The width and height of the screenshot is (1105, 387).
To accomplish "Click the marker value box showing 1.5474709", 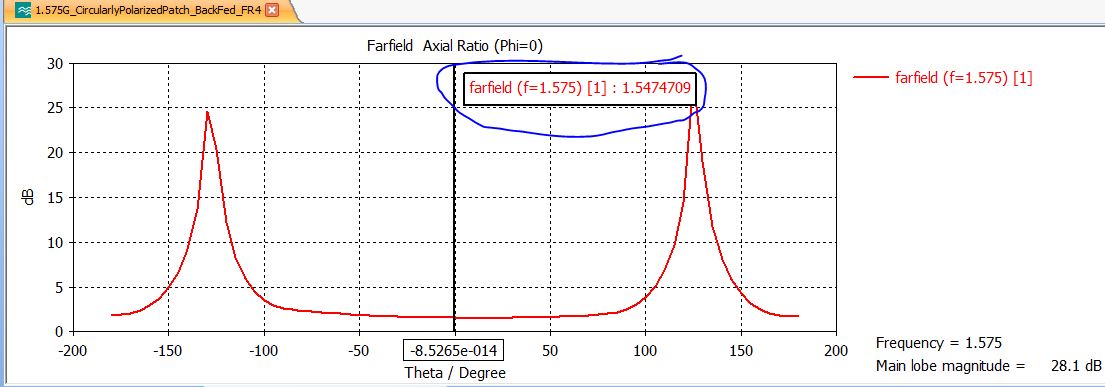I will click(x=579, y=89).
